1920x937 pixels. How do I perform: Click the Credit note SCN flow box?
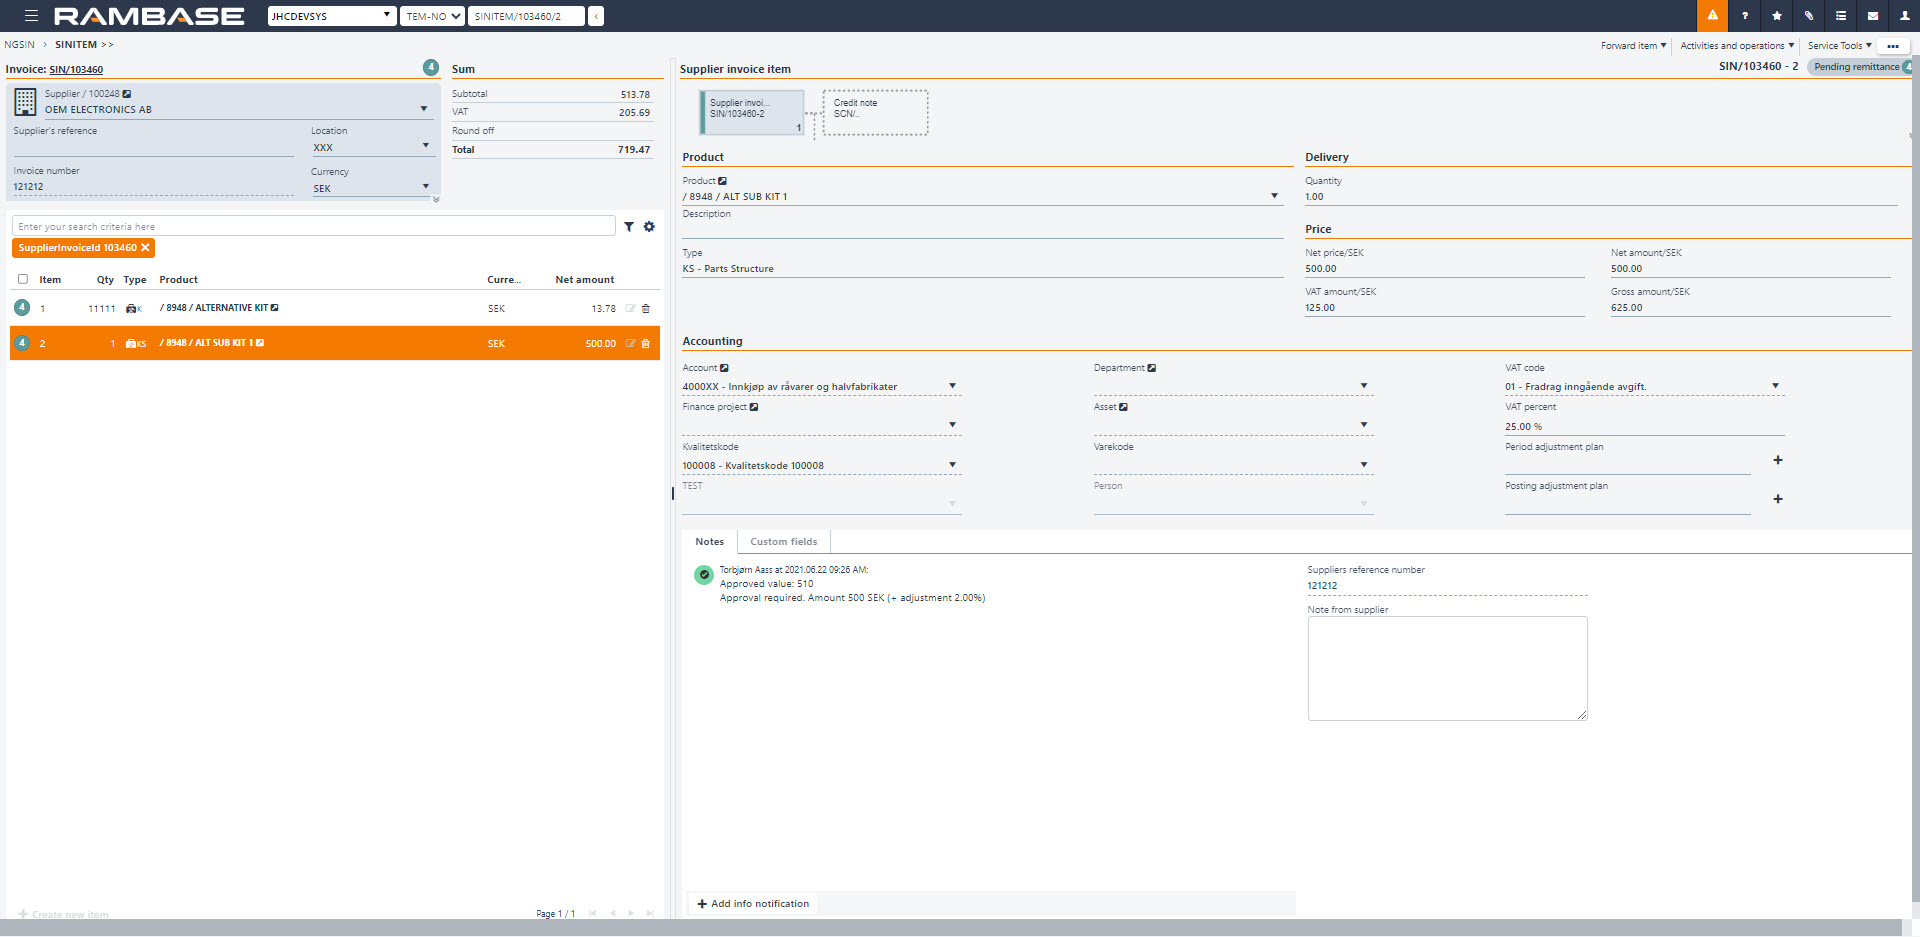click(876, 112)
